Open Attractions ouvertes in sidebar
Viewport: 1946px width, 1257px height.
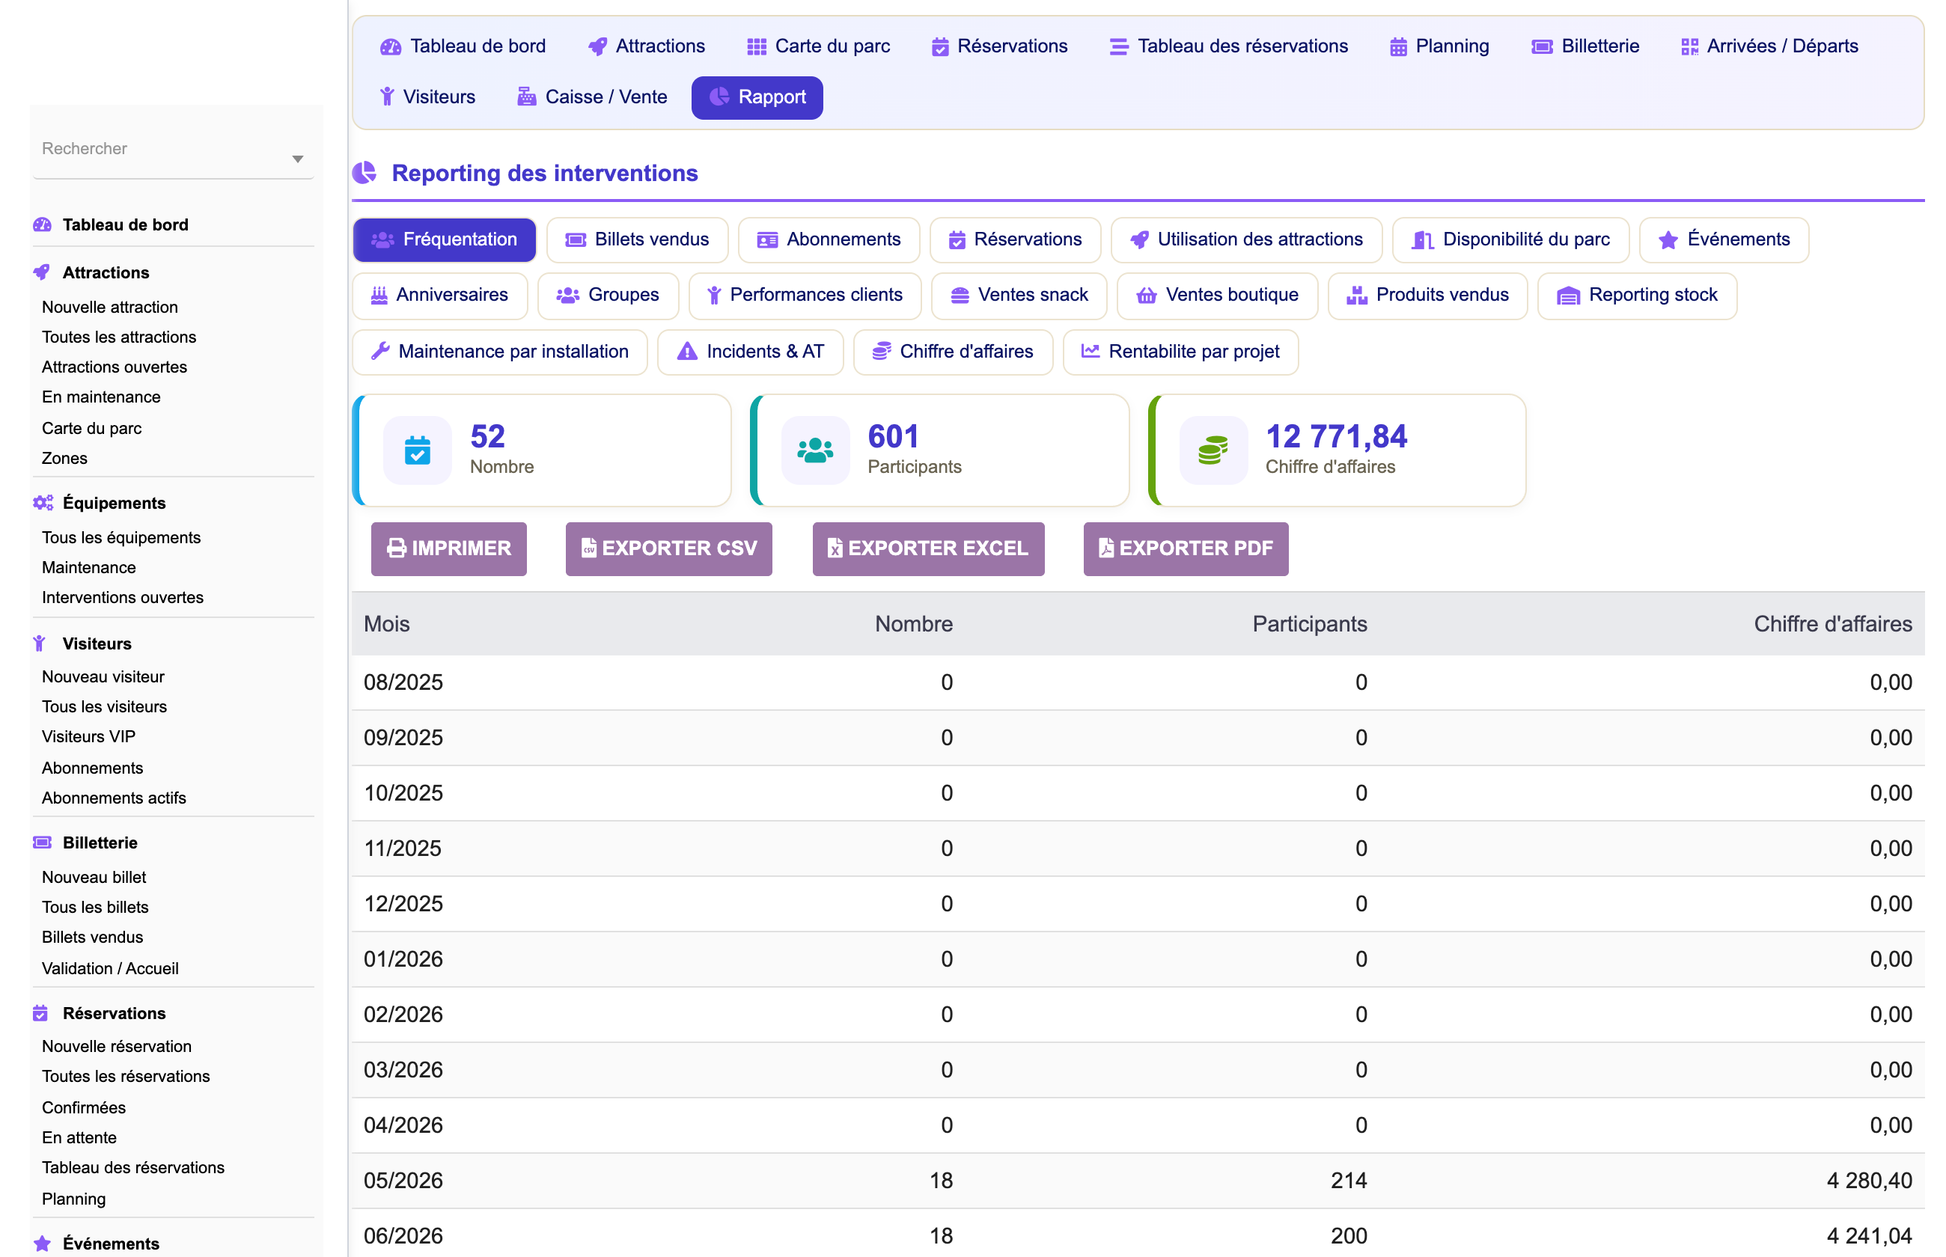tap(114, 367)
